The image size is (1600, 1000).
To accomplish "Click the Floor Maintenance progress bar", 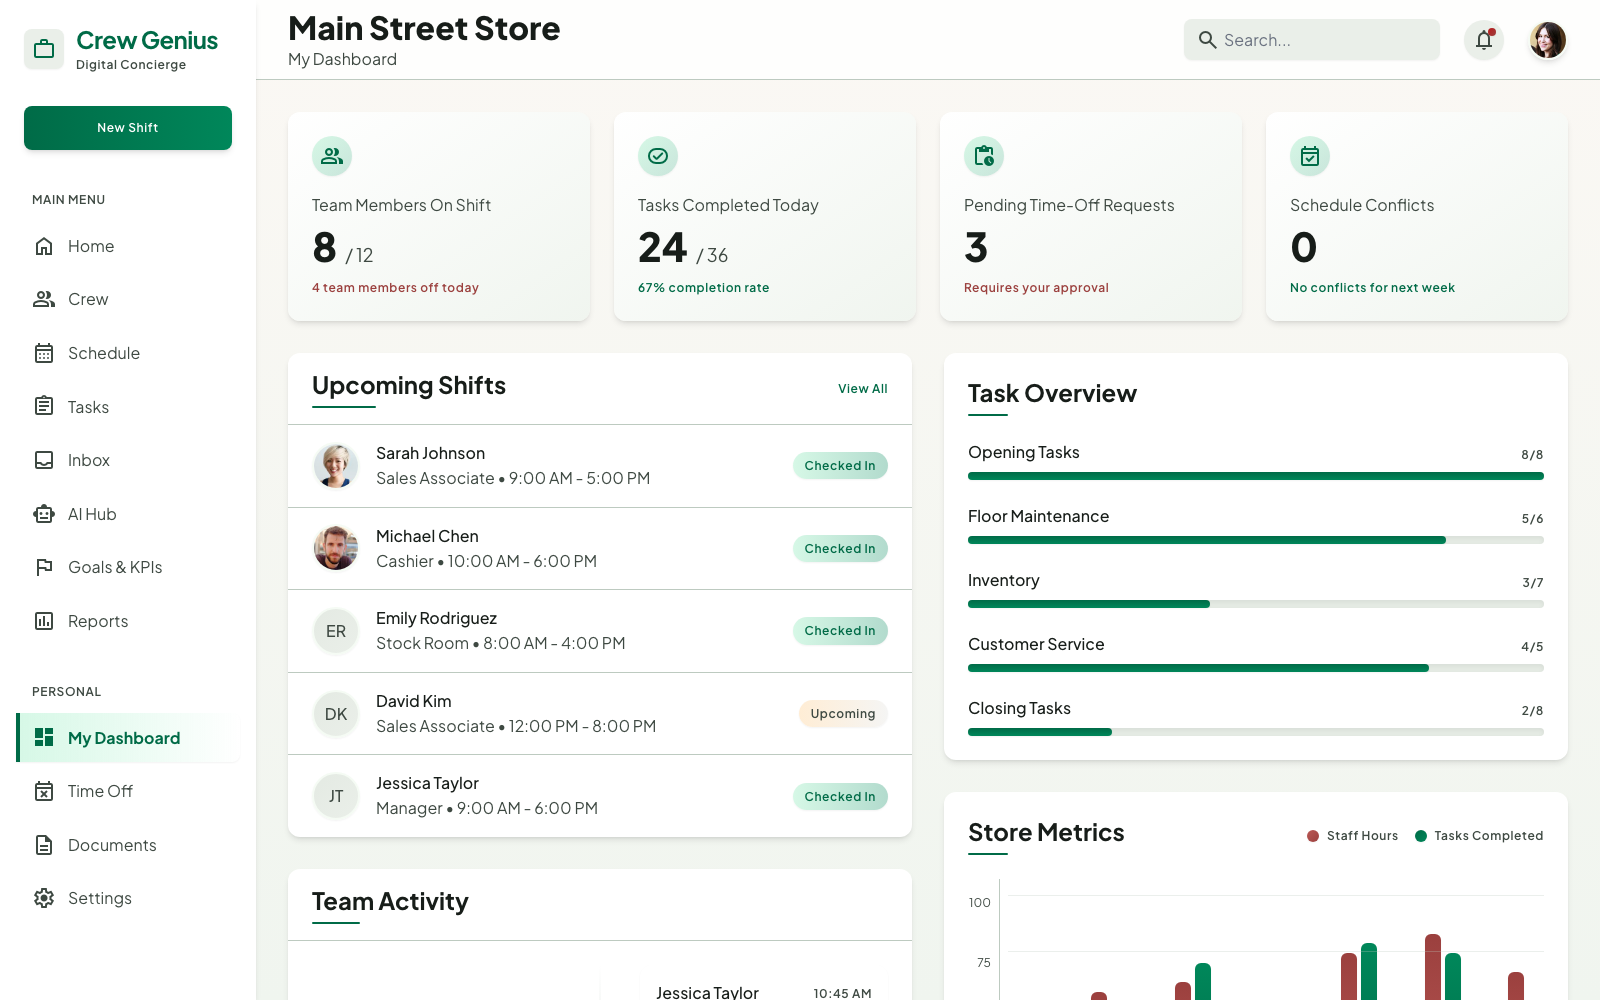I will click(1256, 540).
